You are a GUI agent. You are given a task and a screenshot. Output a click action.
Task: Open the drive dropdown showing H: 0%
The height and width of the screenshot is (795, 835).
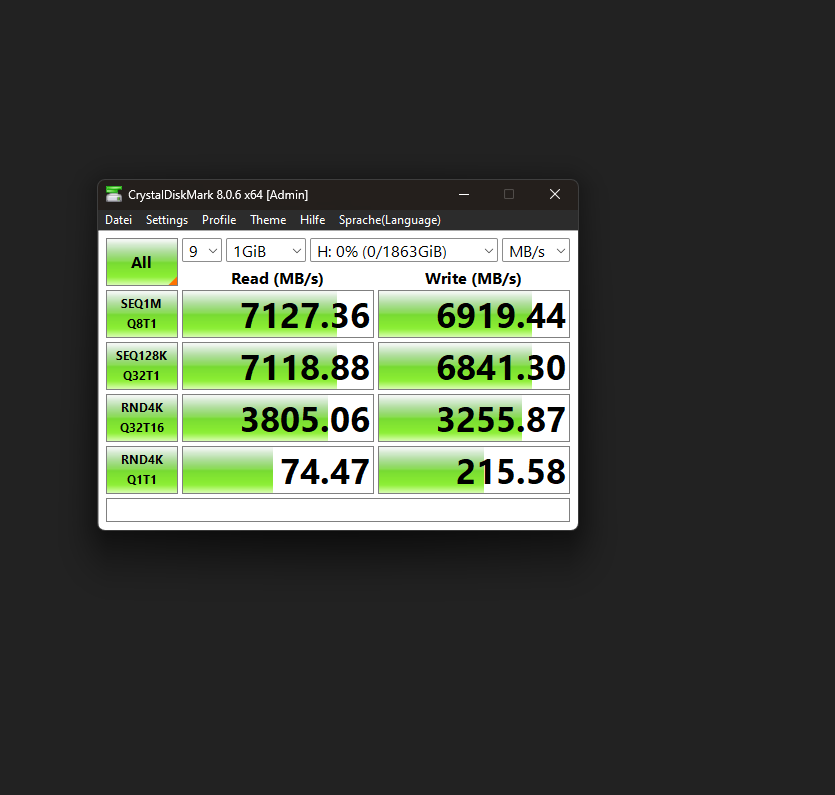(404, 250)
